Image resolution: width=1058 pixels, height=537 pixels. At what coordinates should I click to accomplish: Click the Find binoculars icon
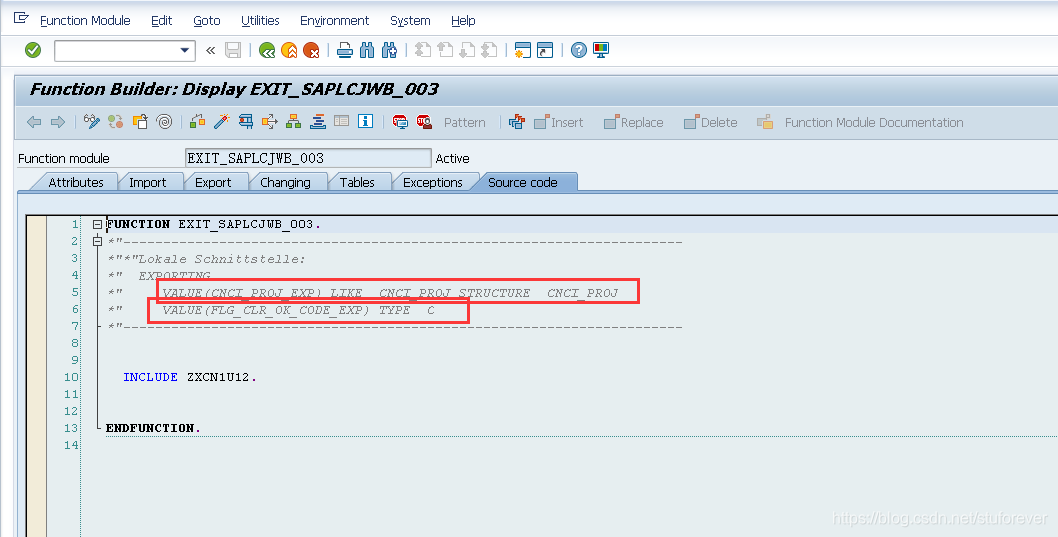coord(367,50)
